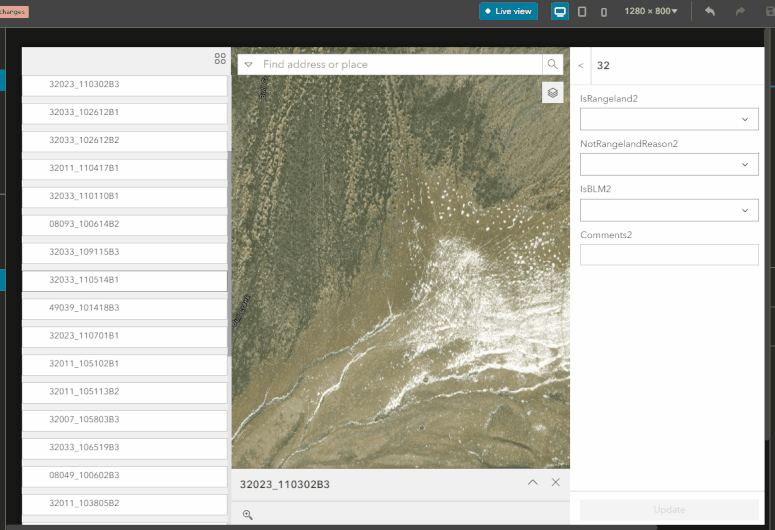Open search source dropdown arrow
The image size is (775, 530).
(249, 64)
